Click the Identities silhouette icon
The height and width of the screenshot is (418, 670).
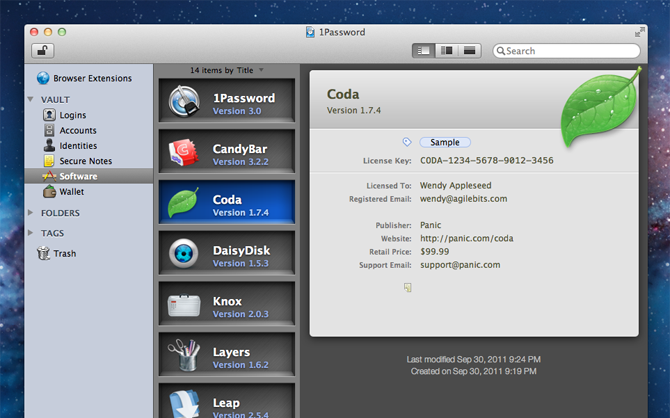click(x=49, y=145)
